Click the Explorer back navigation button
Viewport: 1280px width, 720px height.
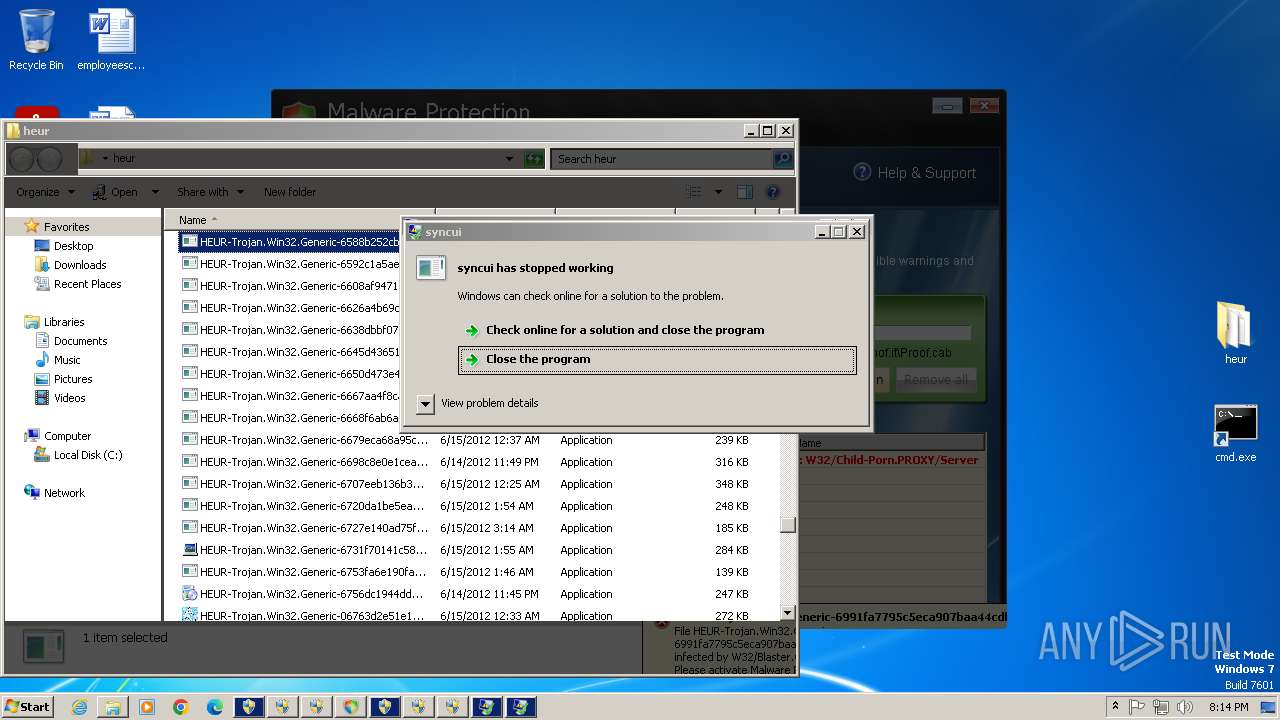(x=22, y=159)
